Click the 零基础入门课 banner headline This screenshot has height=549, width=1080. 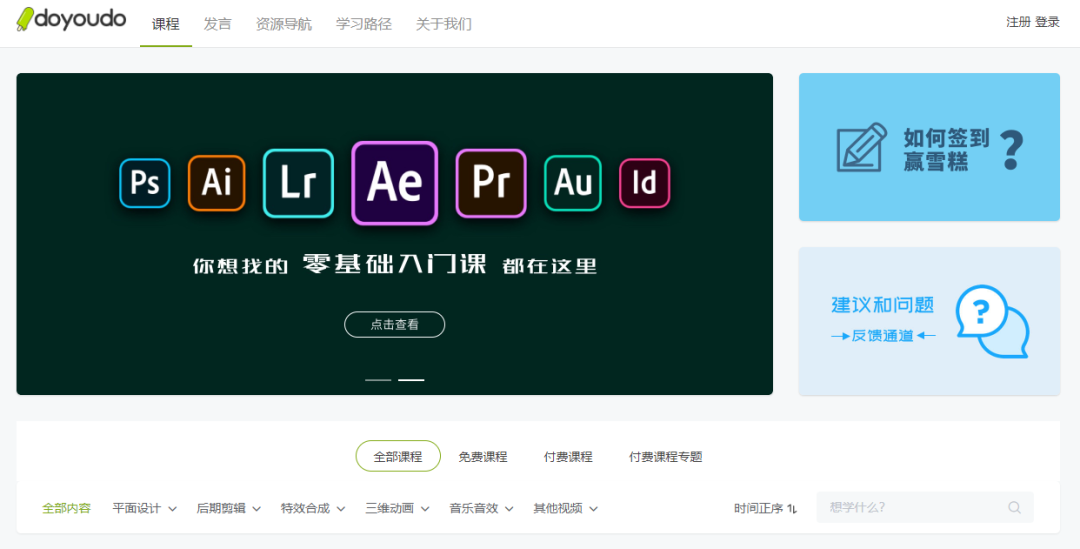click(395, 264)
